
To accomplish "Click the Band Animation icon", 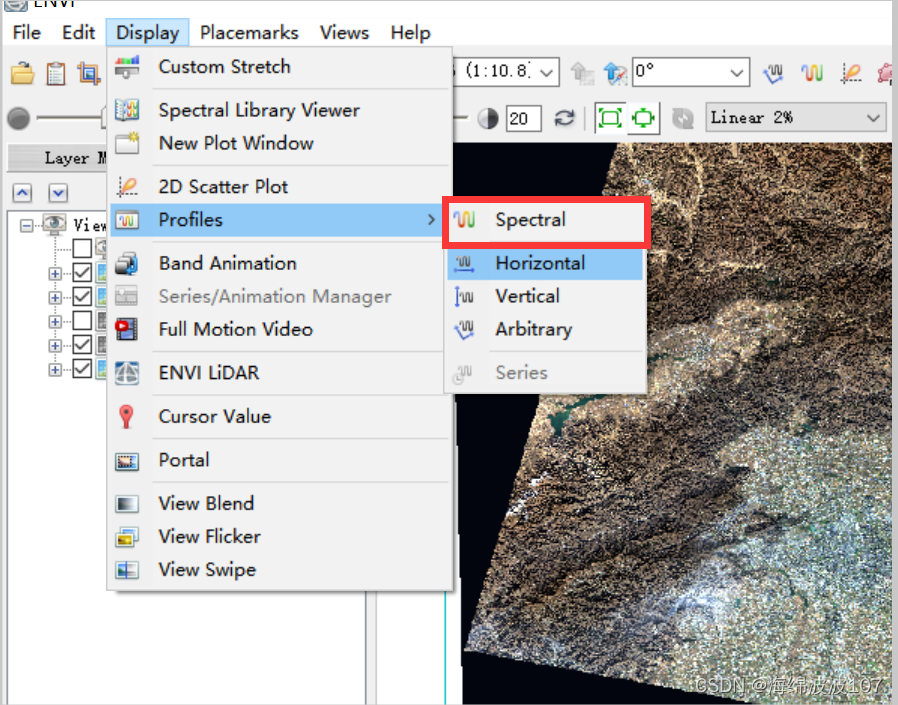I will click(x=127, y=263).
